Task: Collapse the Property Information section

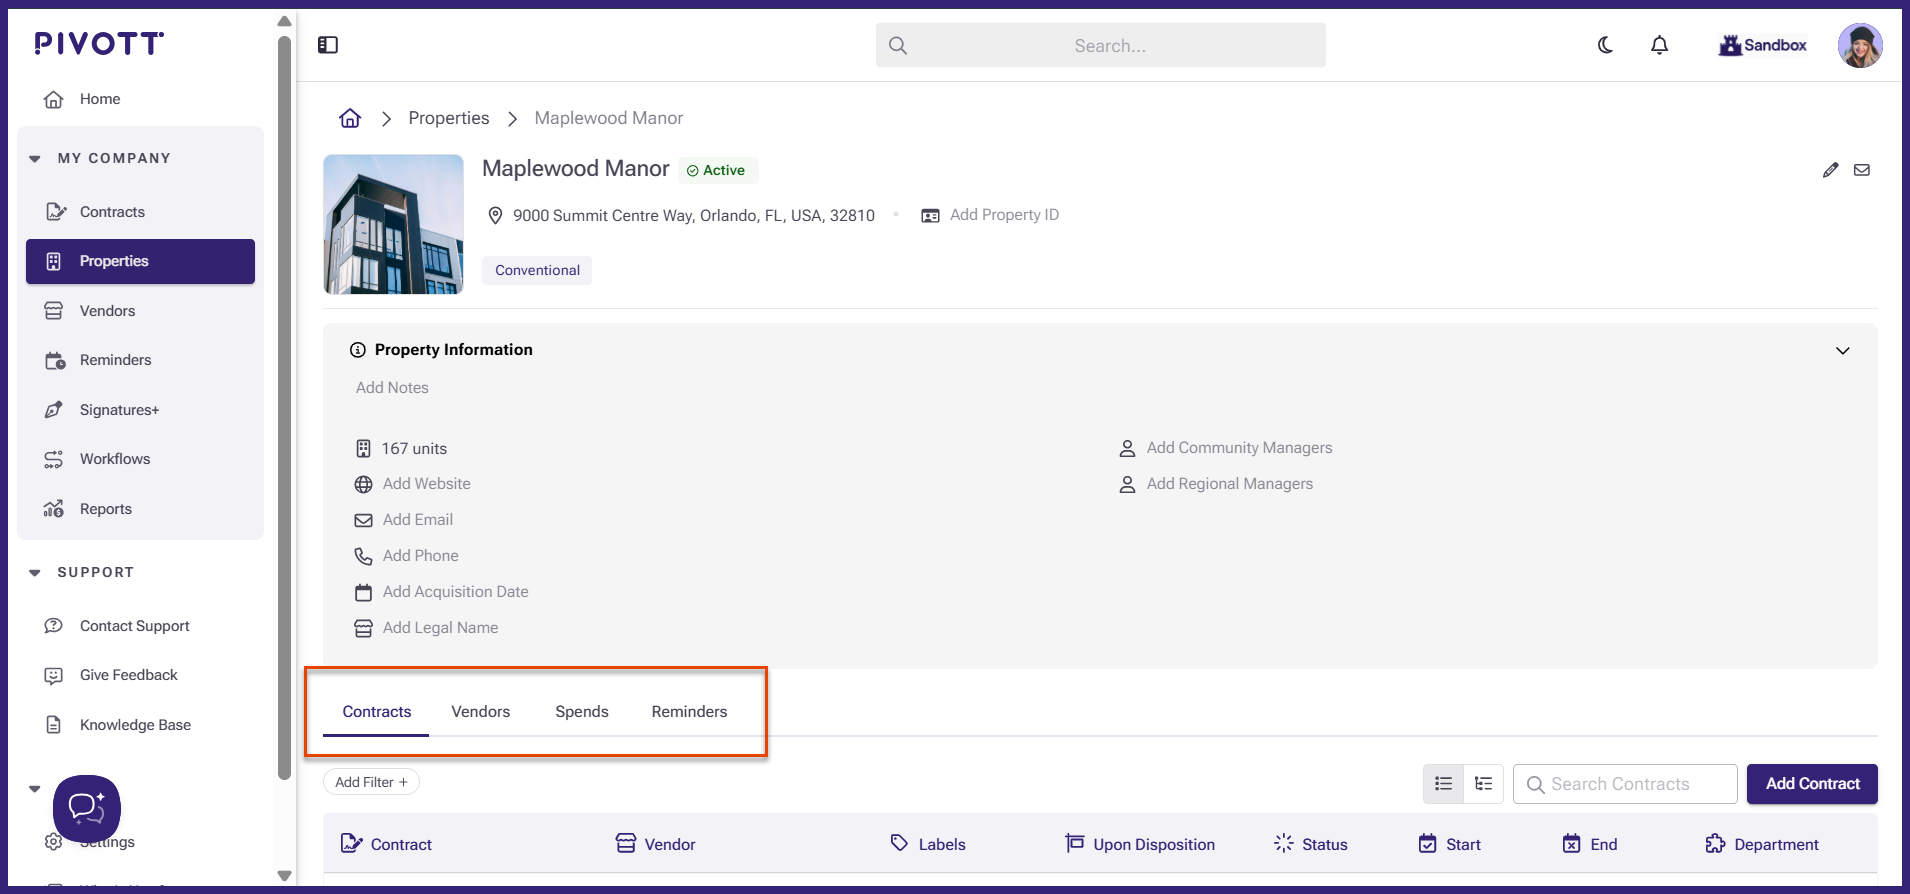Action: (x=1842, y=351)
